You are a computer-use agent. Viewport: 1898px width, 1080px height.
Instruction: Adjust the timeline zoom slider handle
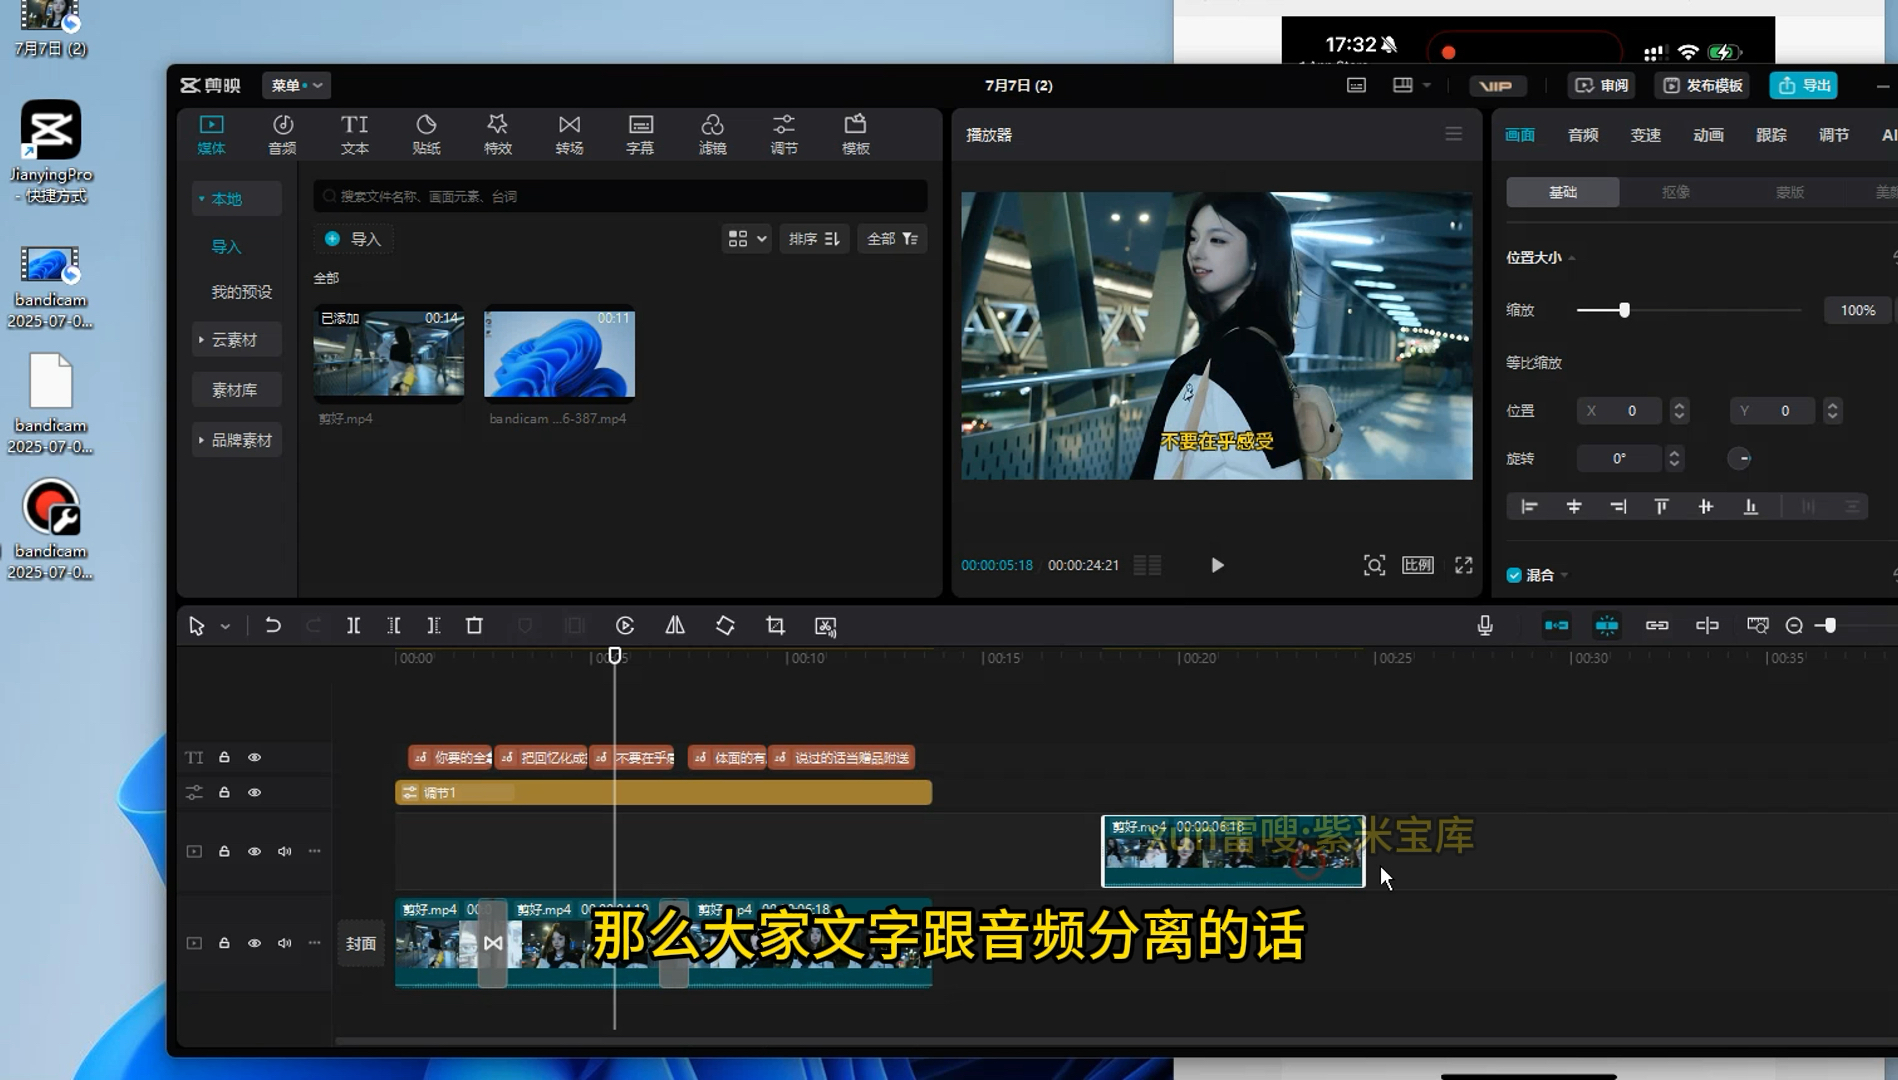point(1829,626)
